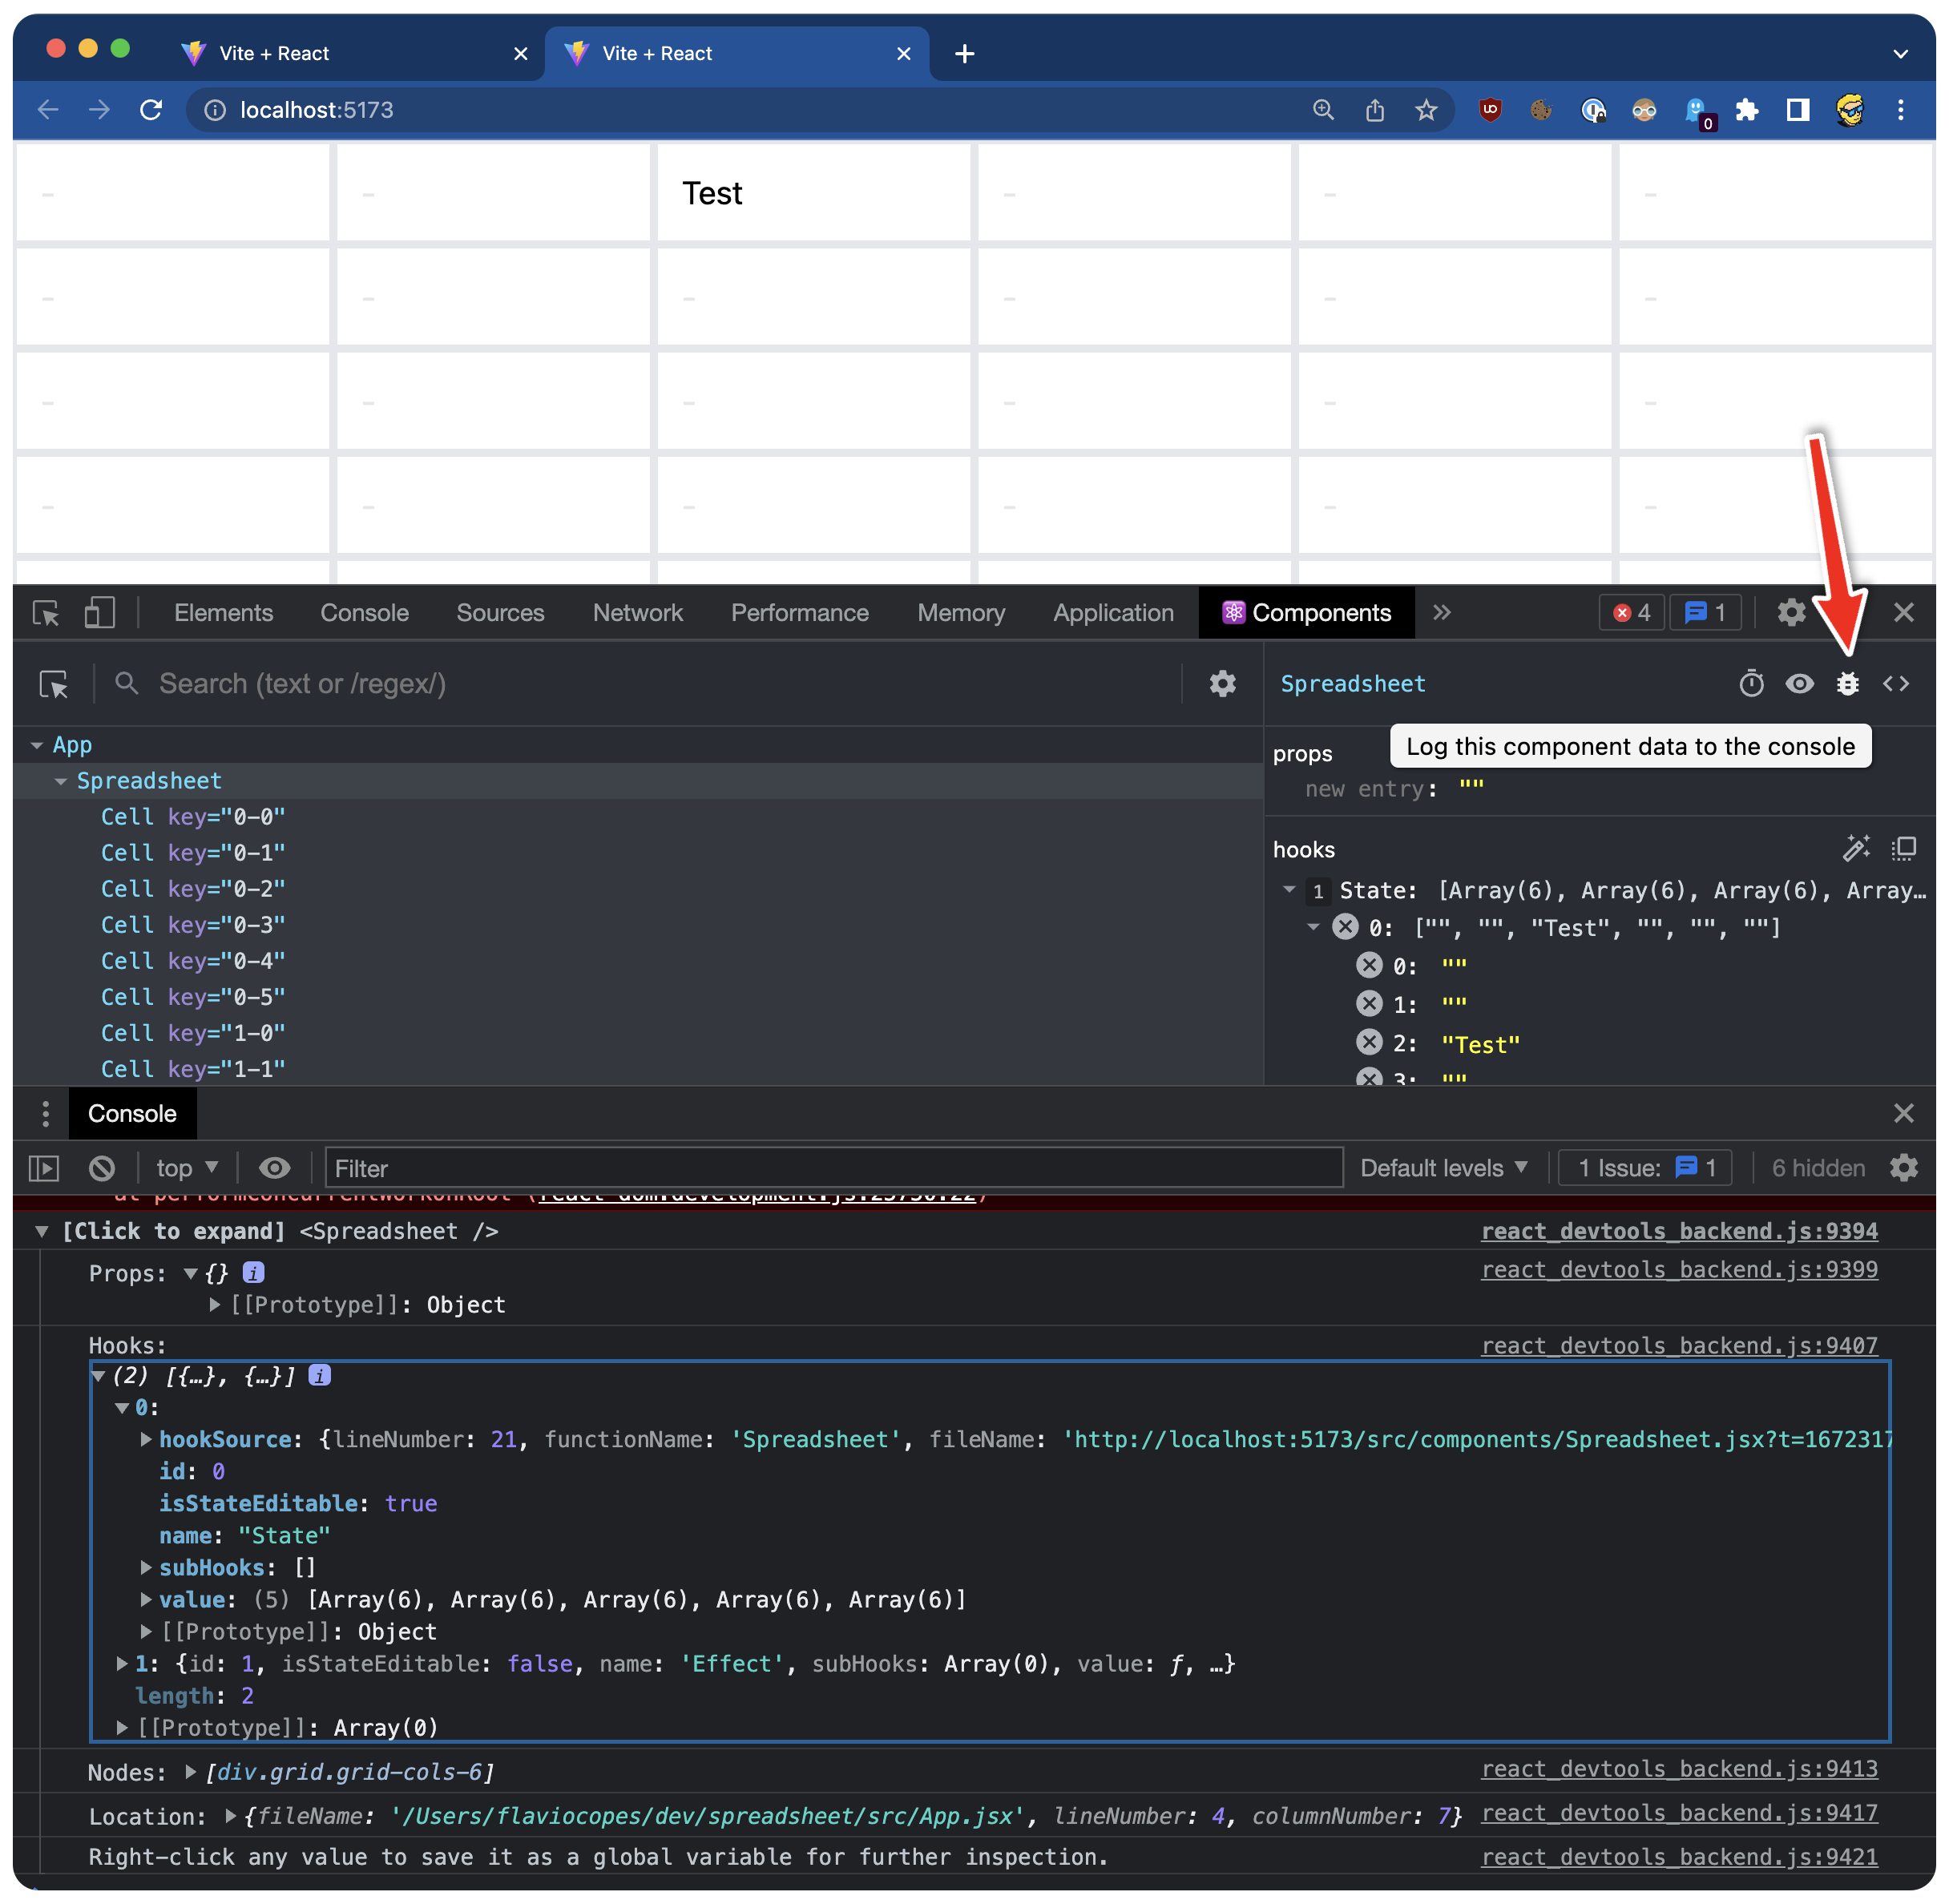The image size is (1949, 1904).
Task: Click the clear console icon
Action: [102, 1168]
